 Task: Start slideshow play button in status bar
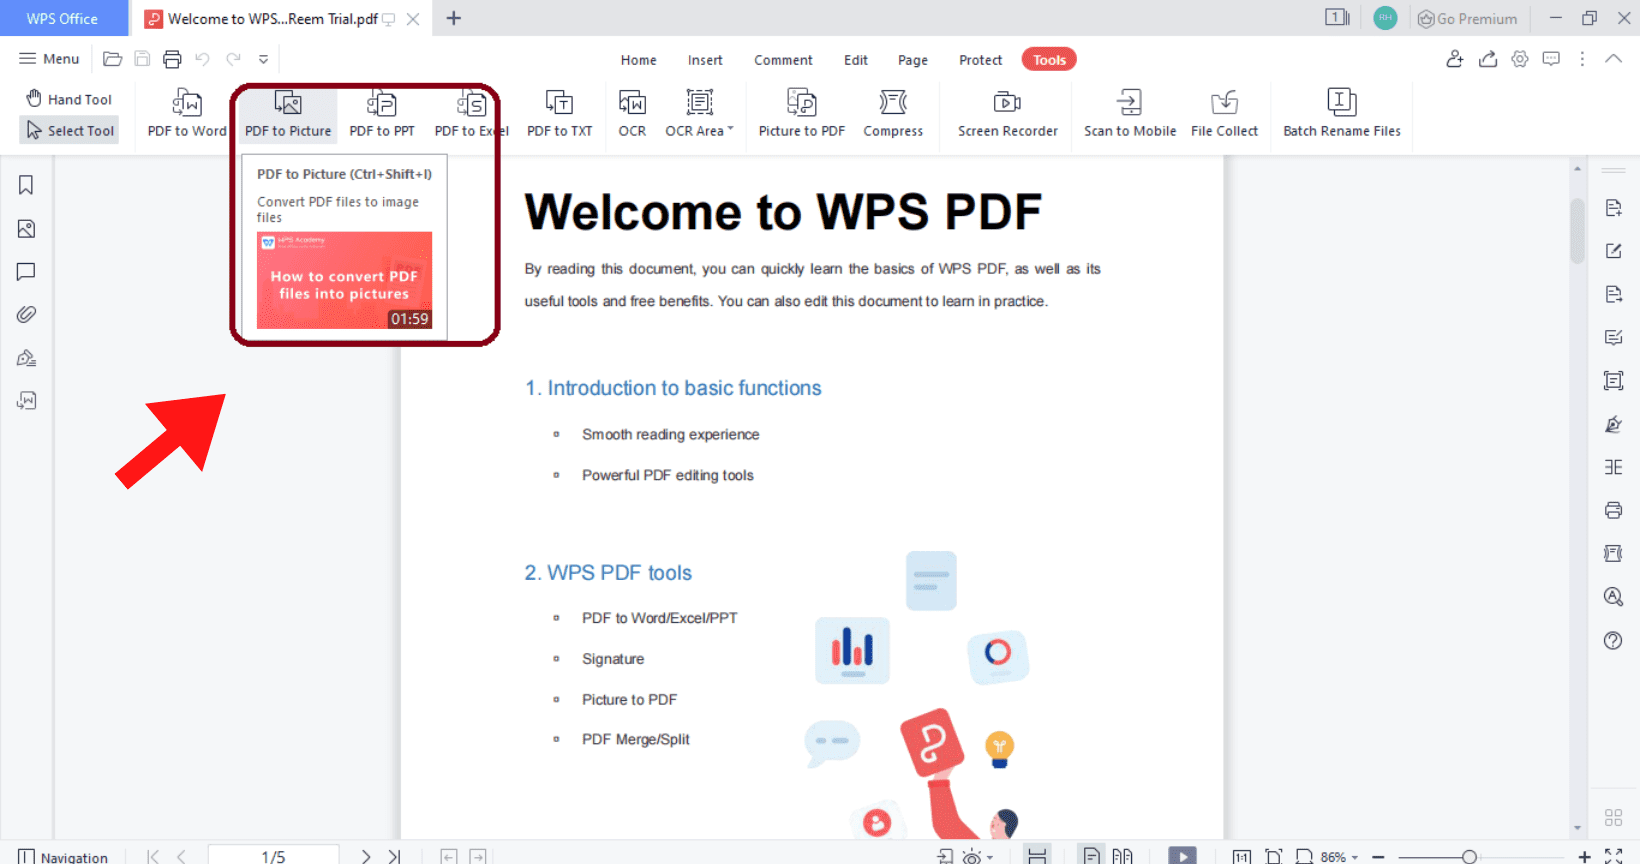point(1182,857)
